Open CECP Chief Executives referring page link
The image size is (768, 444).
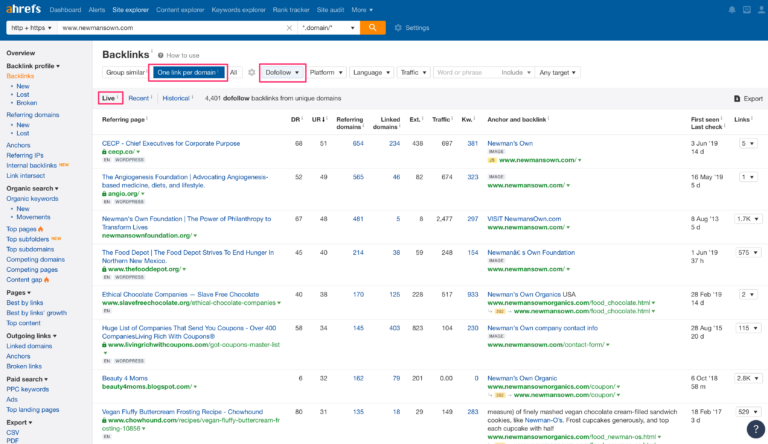click(x=171, y=144)
